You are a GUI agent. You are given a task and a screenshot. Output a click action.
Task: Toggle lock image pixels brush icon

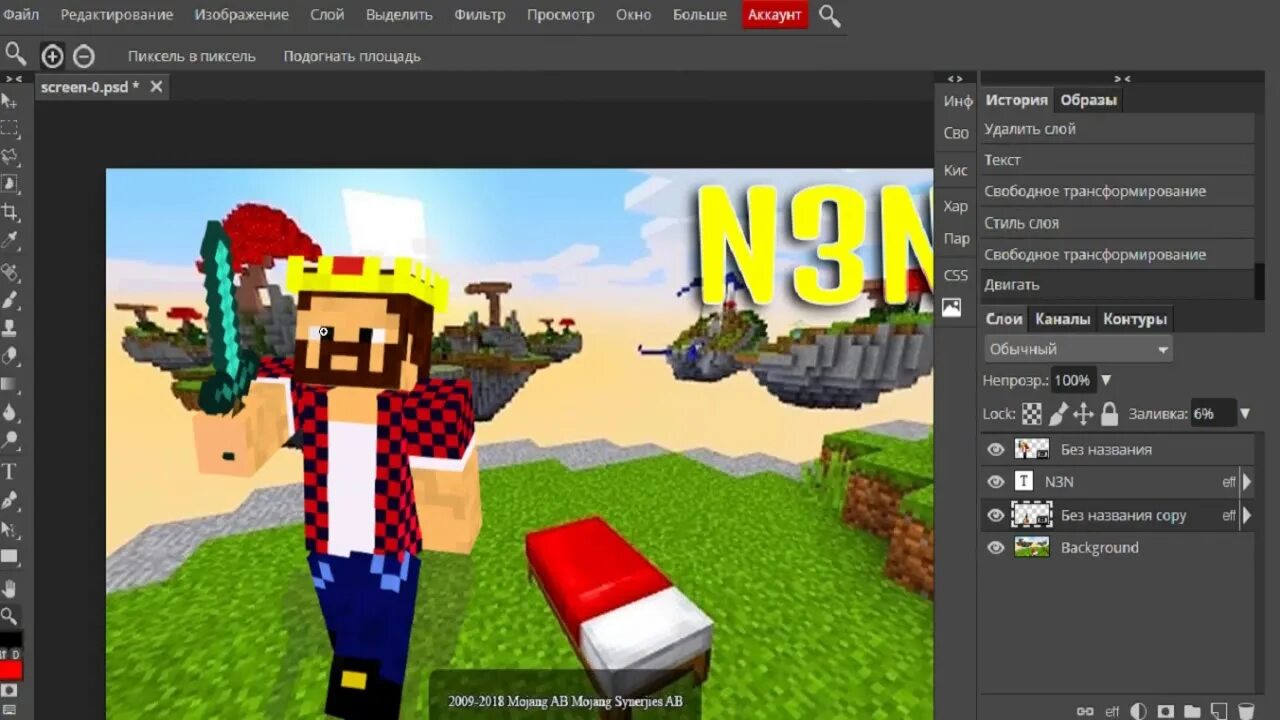pyautogui.click(x=1059, y=413)
